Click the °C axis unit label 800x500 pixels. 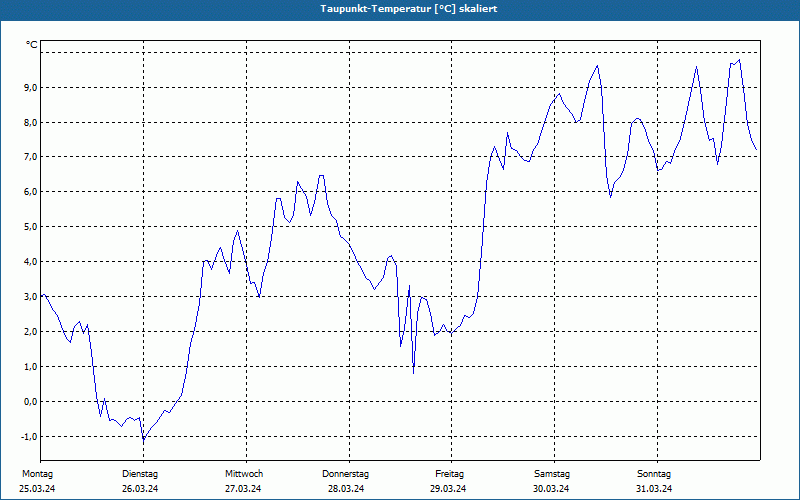32,45
